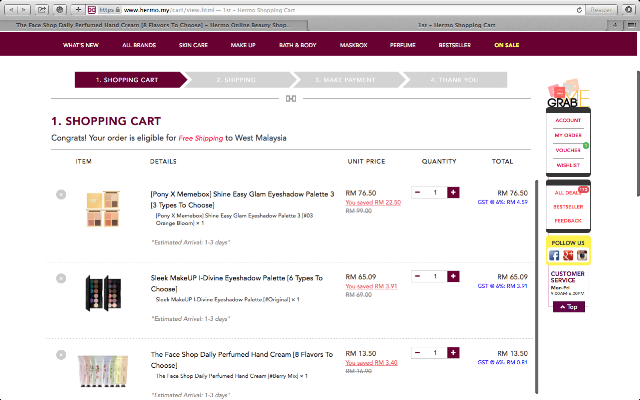Open ALL DEALS in the side panel
This screenshot has width=640, height=400.
568,193
